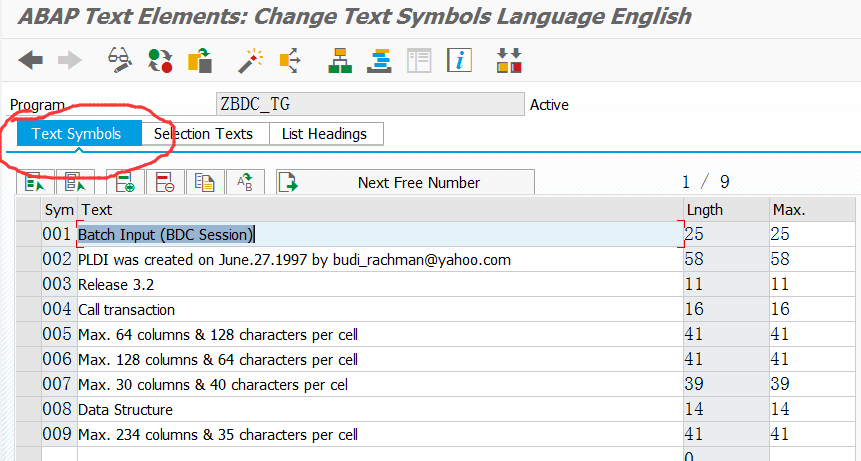Click the blue stacked navigation icon
The image size is (861, 461).
click(x=379, y=60)
